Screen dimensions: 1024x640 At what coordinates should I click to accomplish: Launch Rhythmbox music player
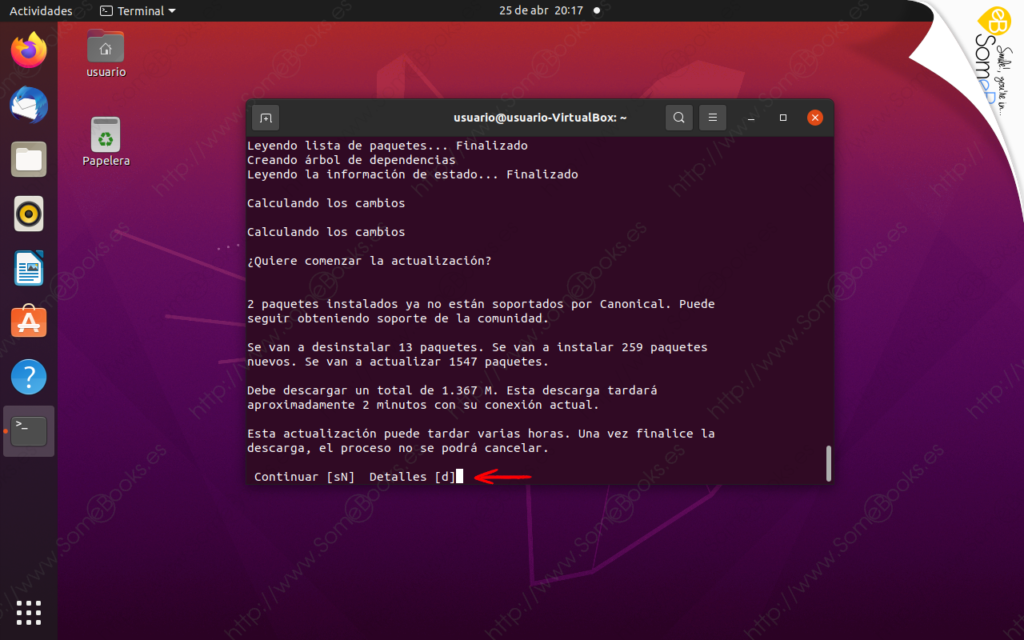[29, 213]
